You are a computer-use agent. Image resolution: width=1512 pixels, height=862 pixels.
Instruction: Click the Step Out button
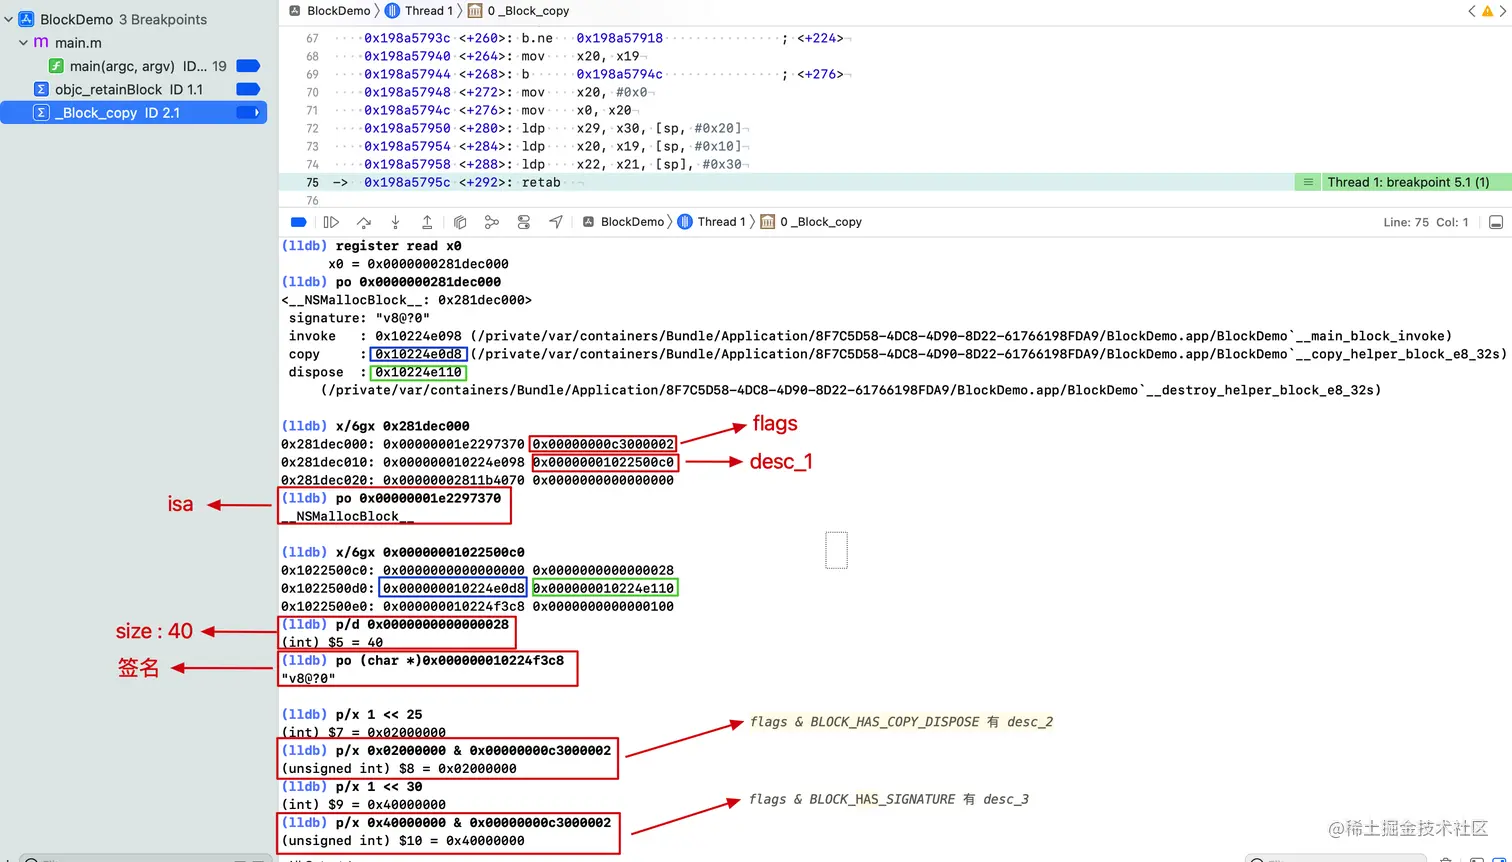(427, 222)
